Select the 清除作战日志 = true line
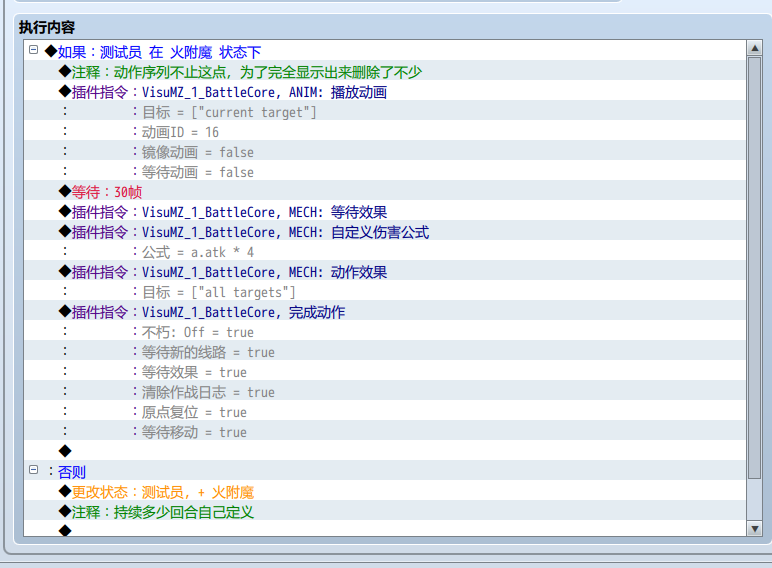772x568 pixels. click(x=385, y=392)
